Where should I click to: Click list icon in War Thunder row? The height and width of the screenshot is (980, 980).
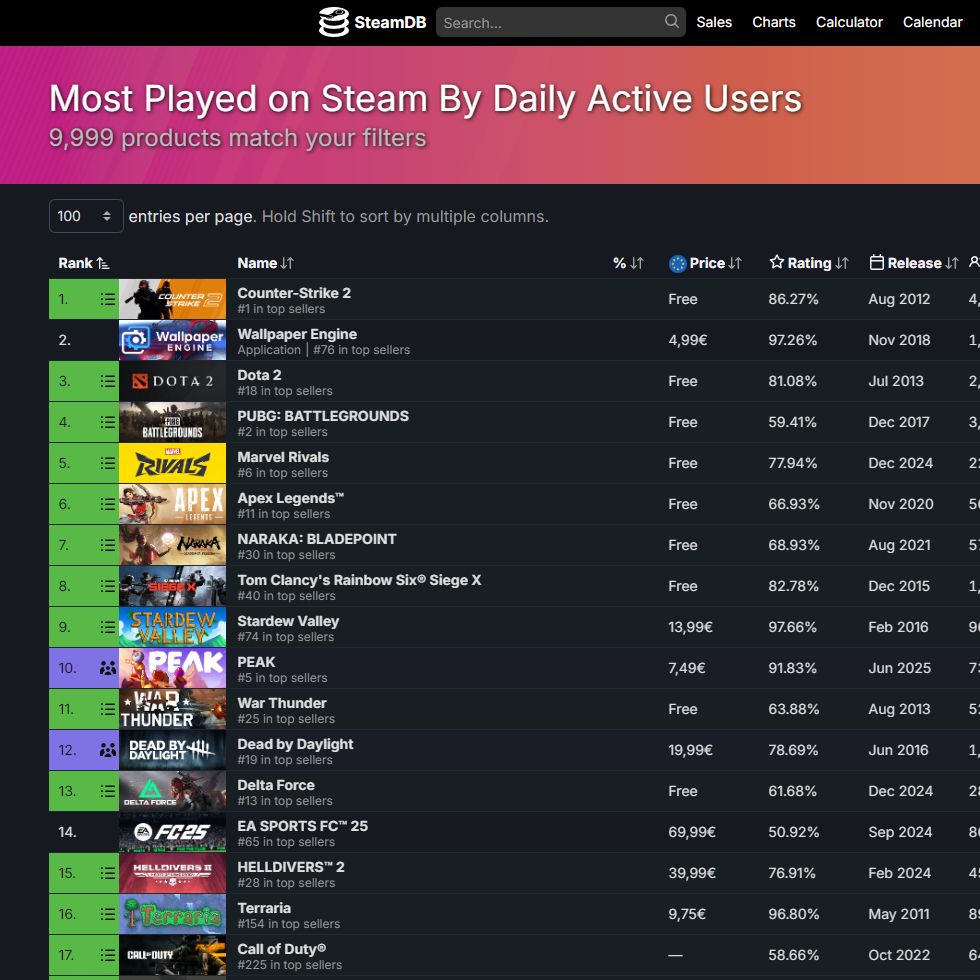pos(108,709)
